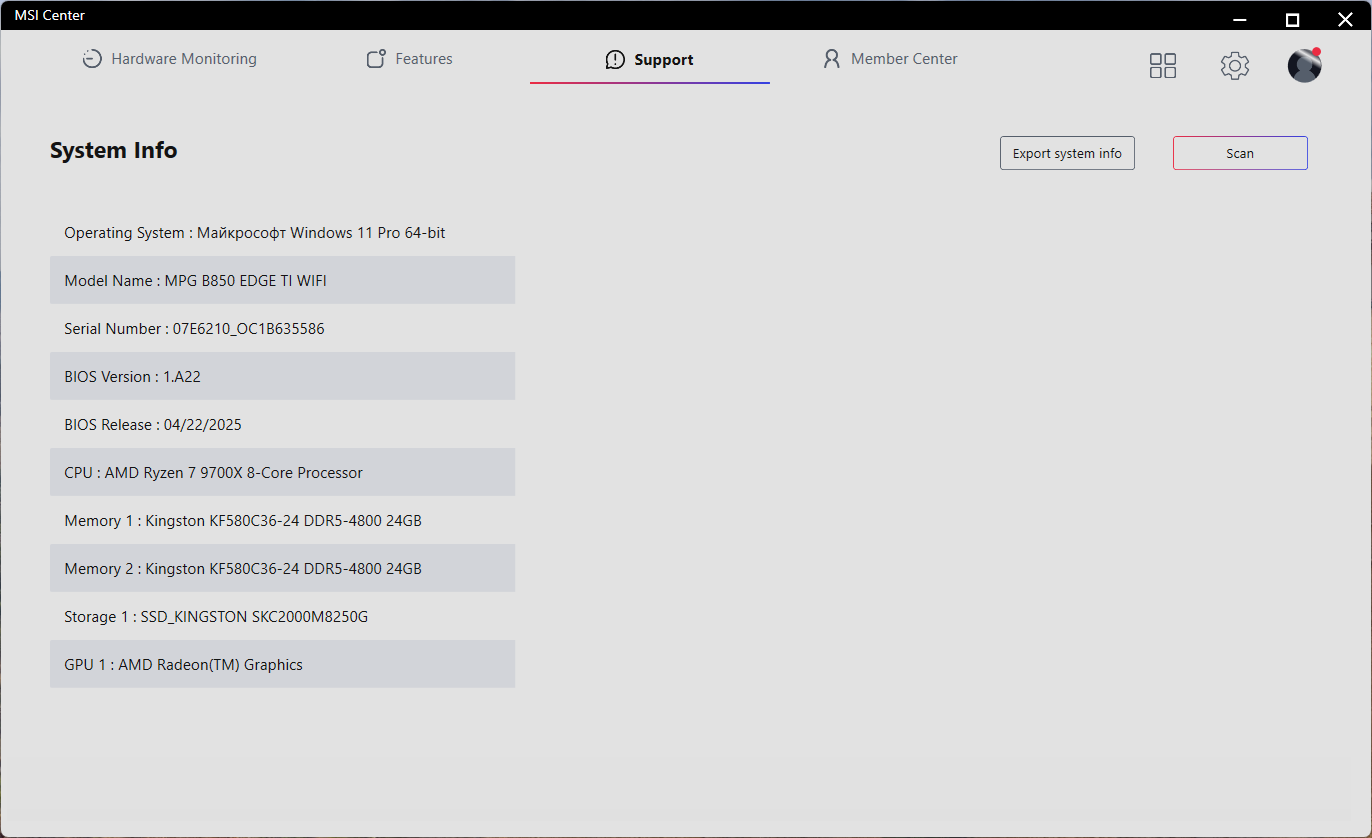The height and width of the screenshot is (838, 1372).
Task: Click the Memory 1 Kingston row
Action: (x=282, y=520)
